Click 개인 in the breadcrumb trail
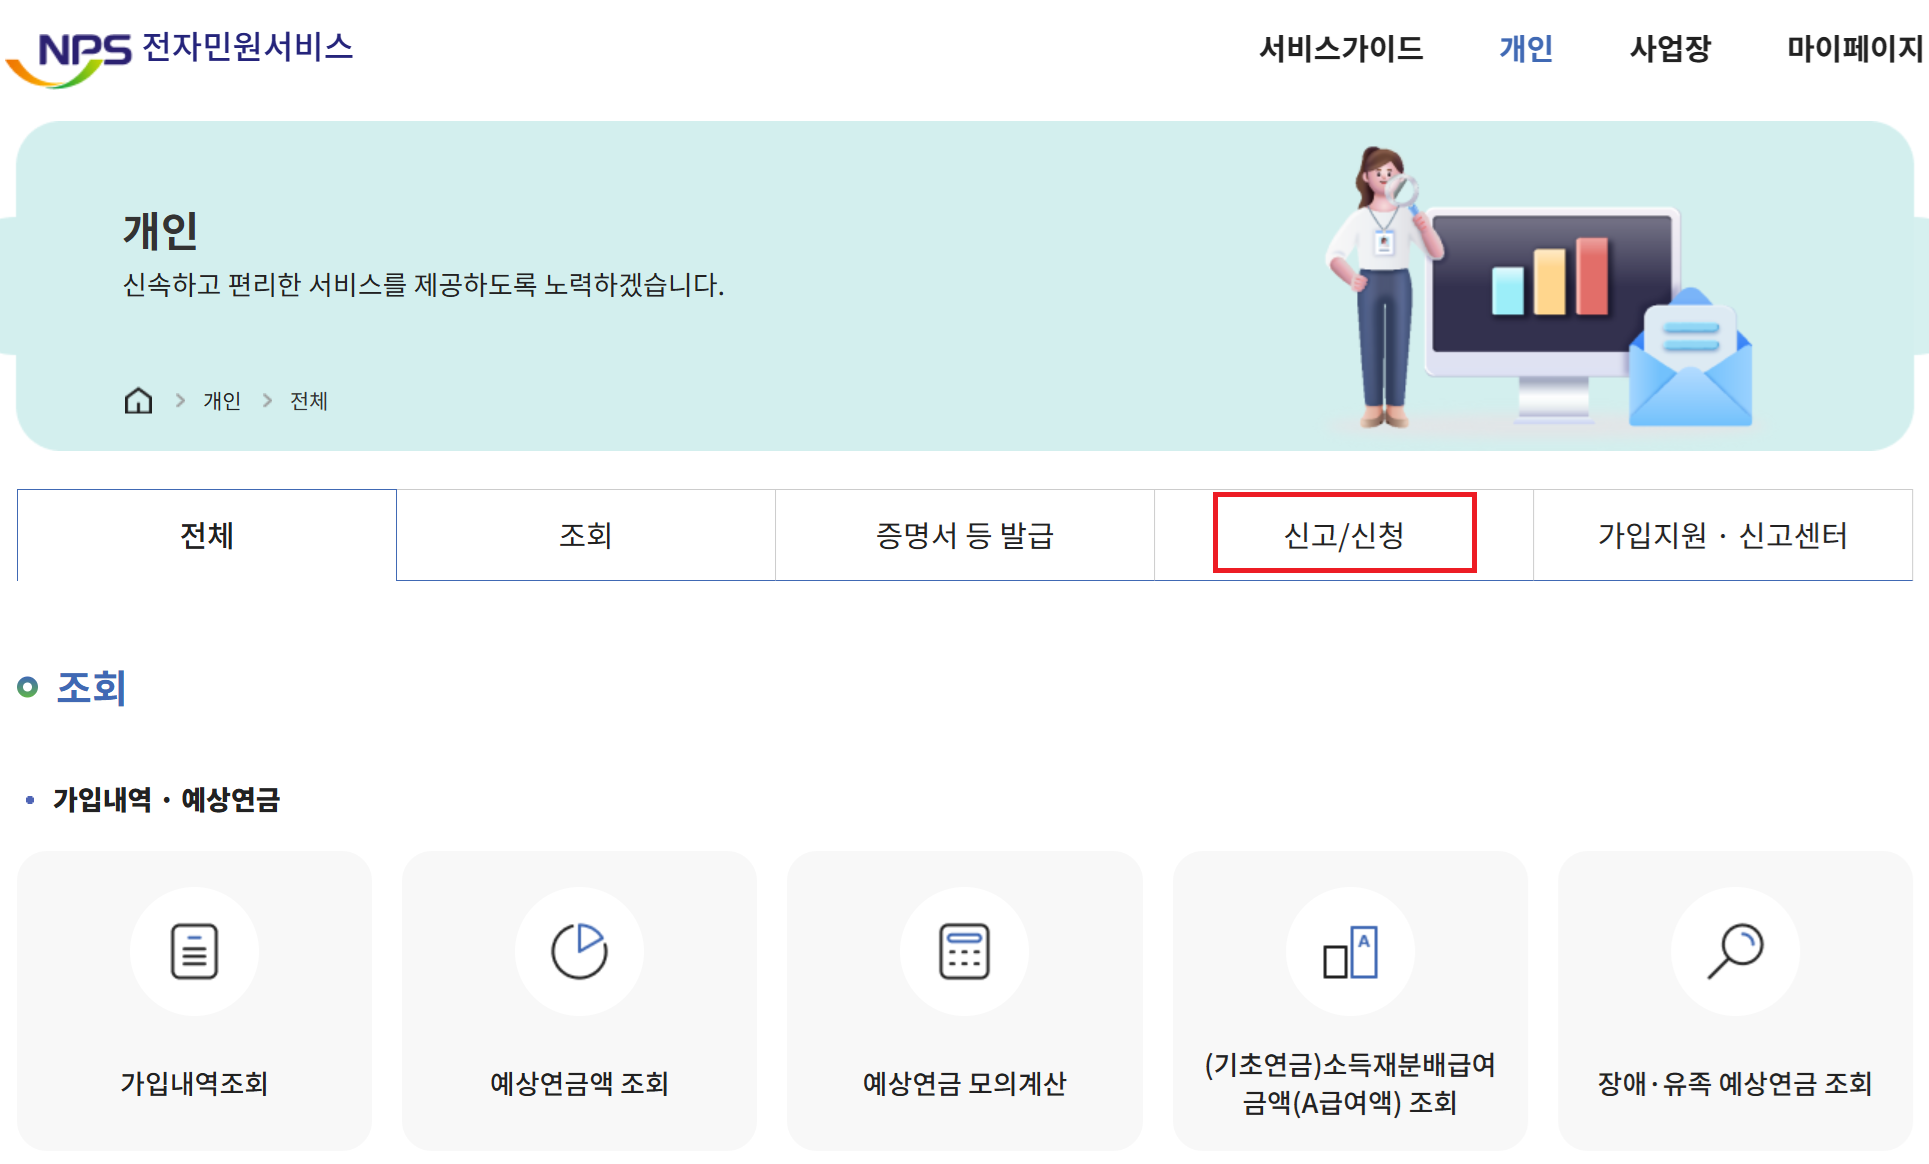Screen dimensions: 1929x1164 (x=221, y=400)
